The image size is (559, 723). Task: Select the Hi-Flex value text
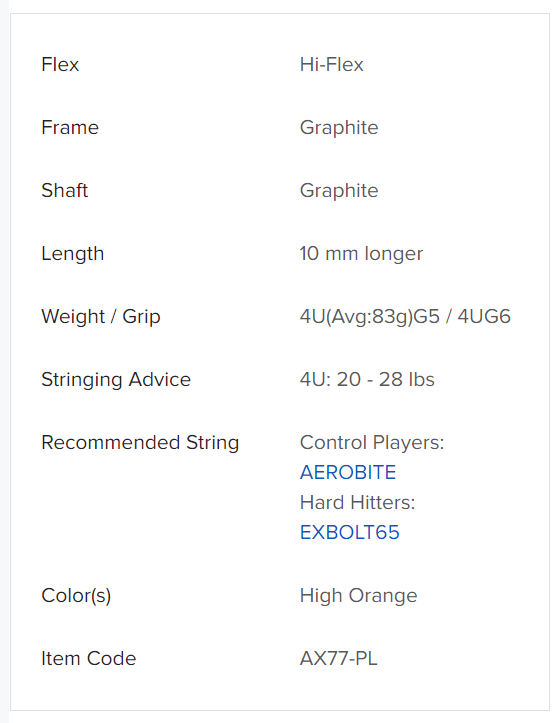[x=332, y=65]
